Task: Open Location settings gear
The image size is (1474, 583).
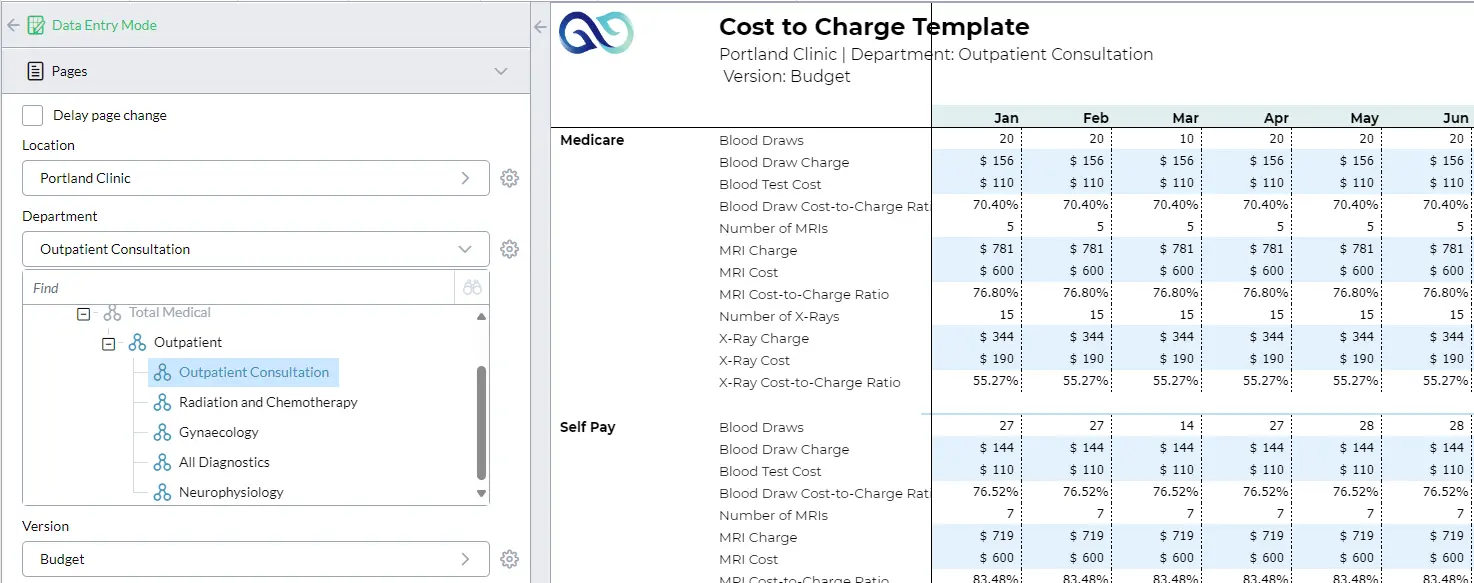Action: pos(509,178)
